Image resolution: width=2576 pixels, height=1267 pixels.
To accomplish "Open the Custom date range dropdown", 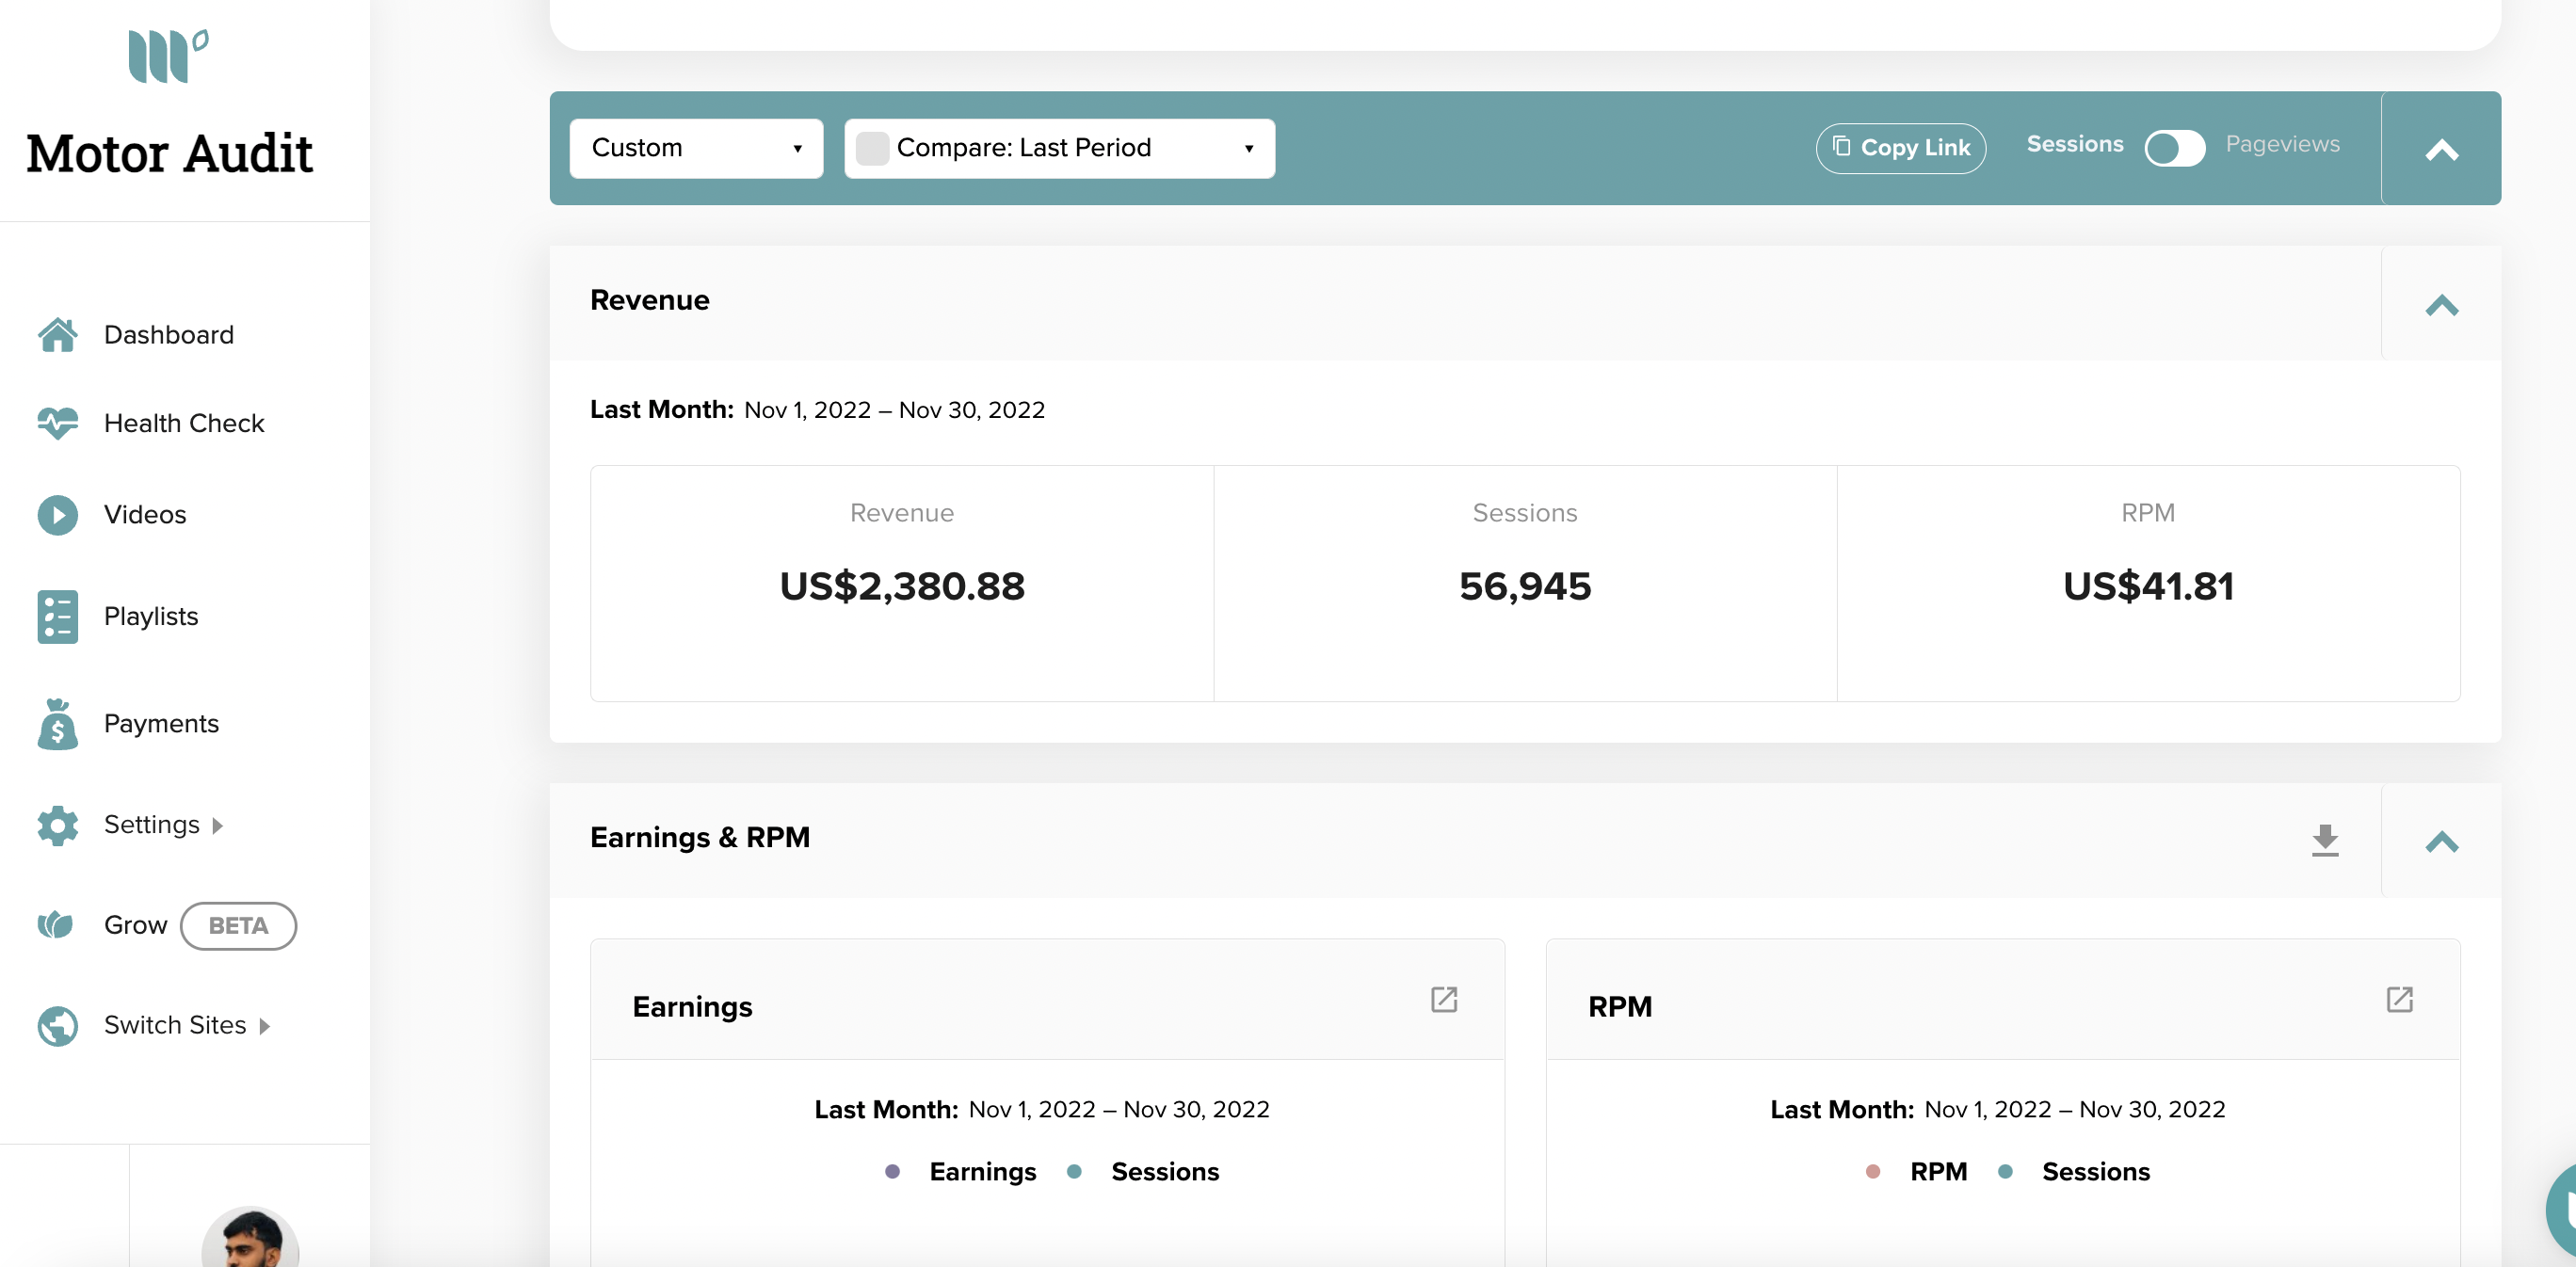I will 696,148.
